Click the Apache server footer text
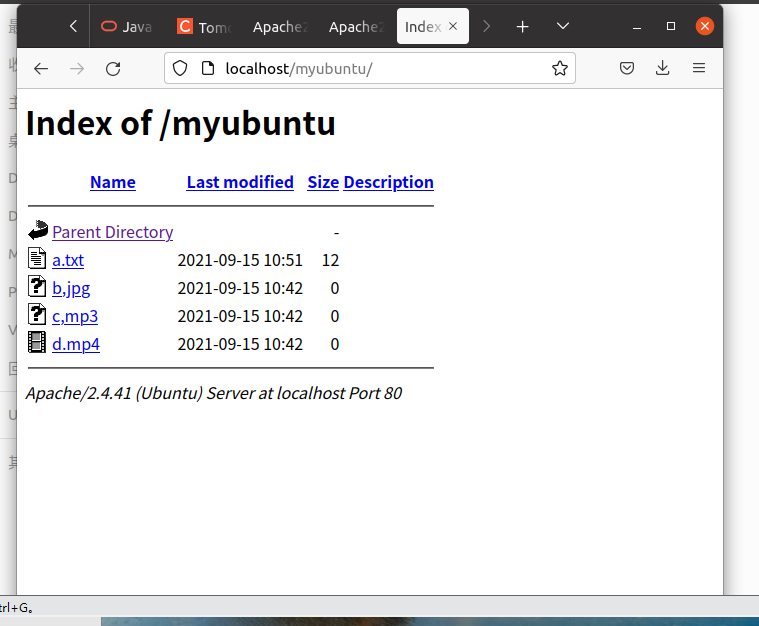 click(214, 394)
